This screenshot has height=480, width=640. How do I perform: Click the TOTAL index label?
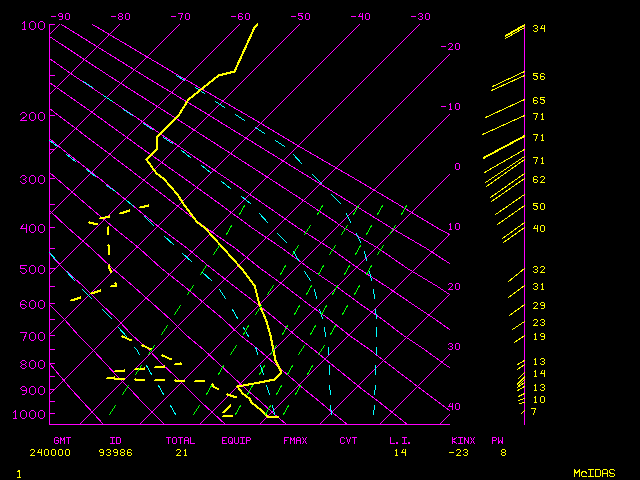click(181, 440)
